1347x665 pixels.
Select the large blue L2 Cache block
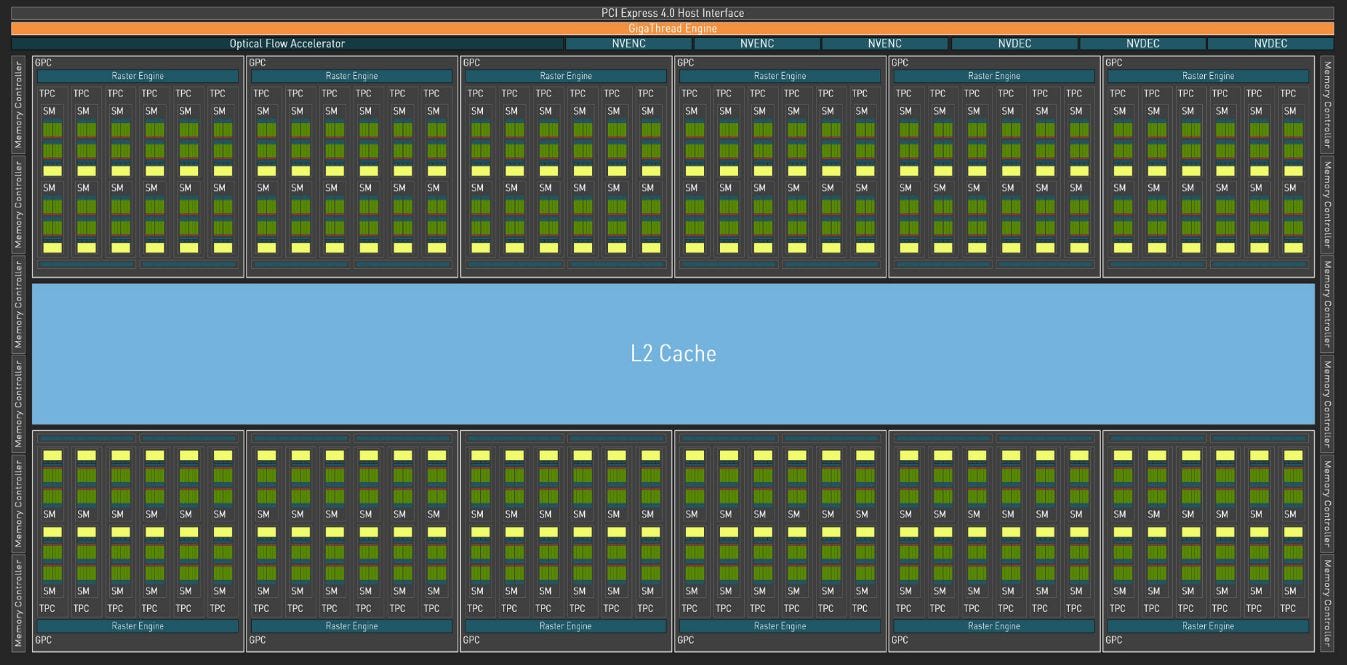[673, 353]
